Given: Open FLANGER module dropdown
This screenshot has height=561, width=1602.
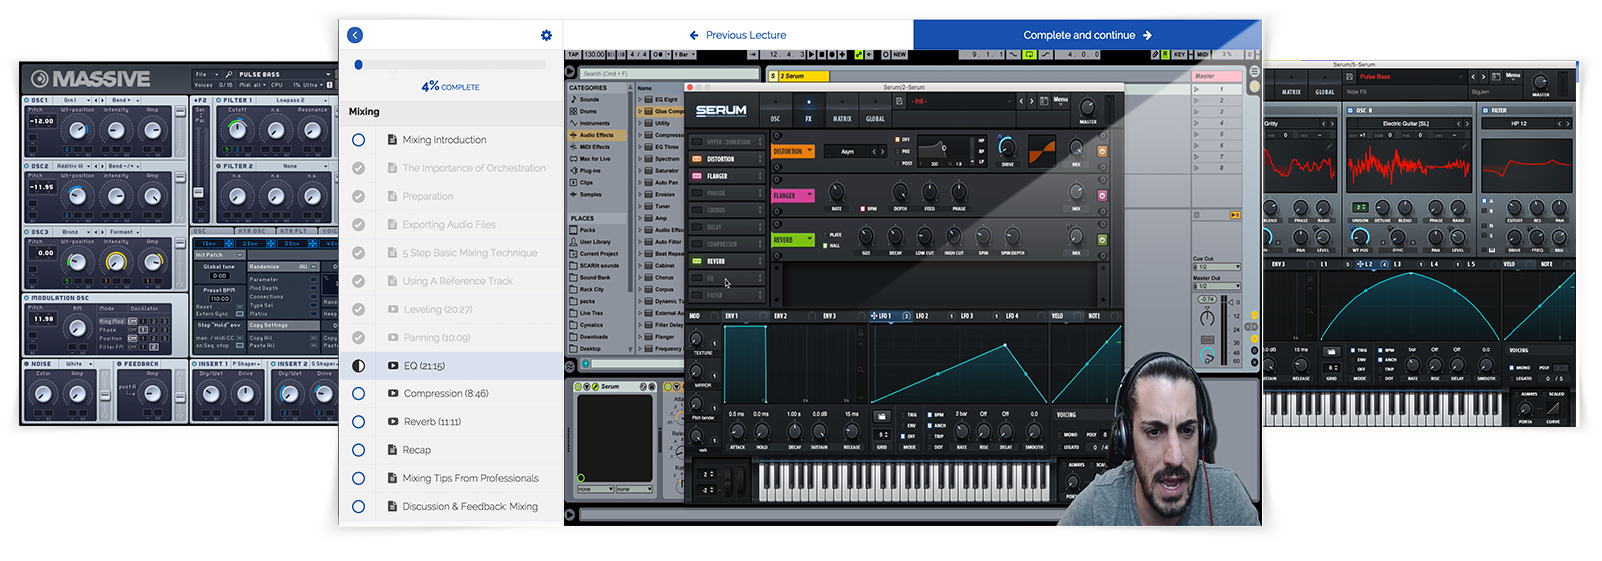Looking at the screenshot, I should point(794,196).
